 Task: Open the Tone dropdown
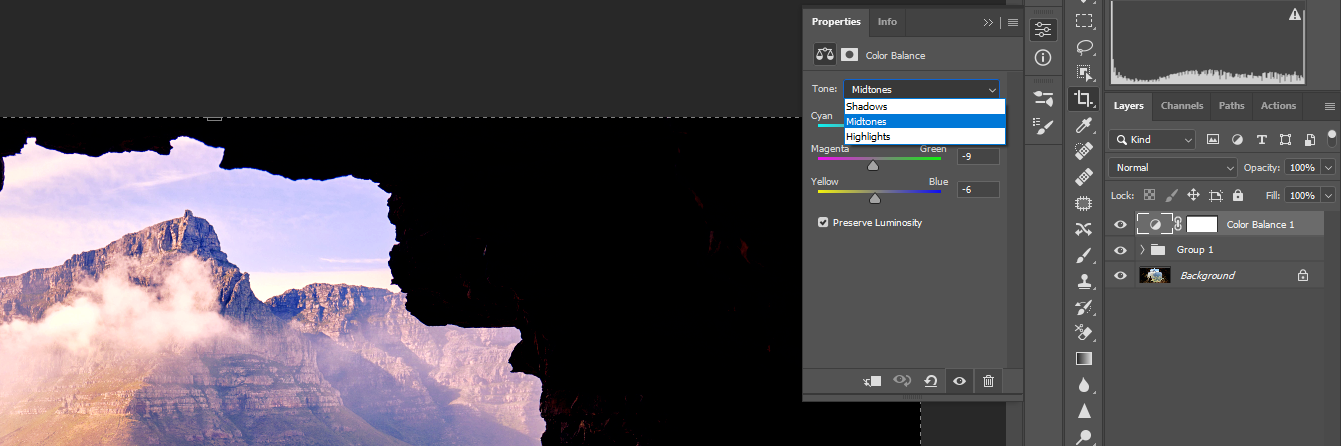click(x=921, y=89)
